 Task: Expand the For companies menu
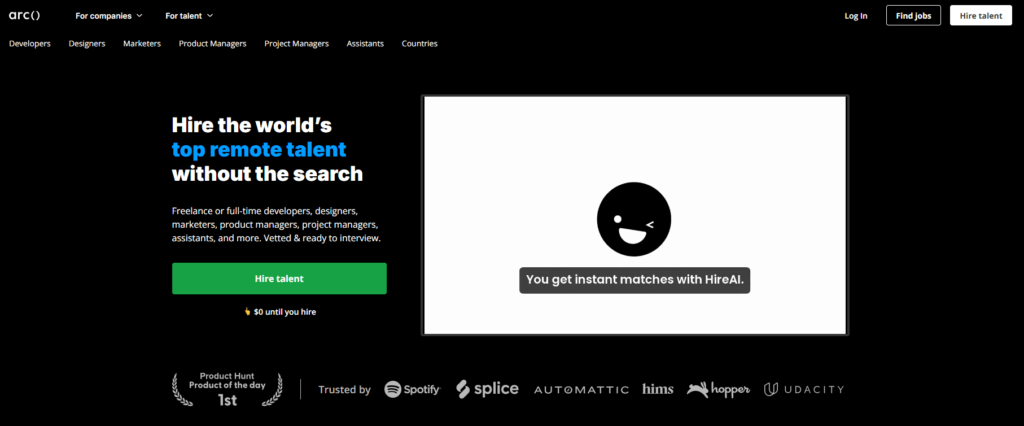click(108, 16)
